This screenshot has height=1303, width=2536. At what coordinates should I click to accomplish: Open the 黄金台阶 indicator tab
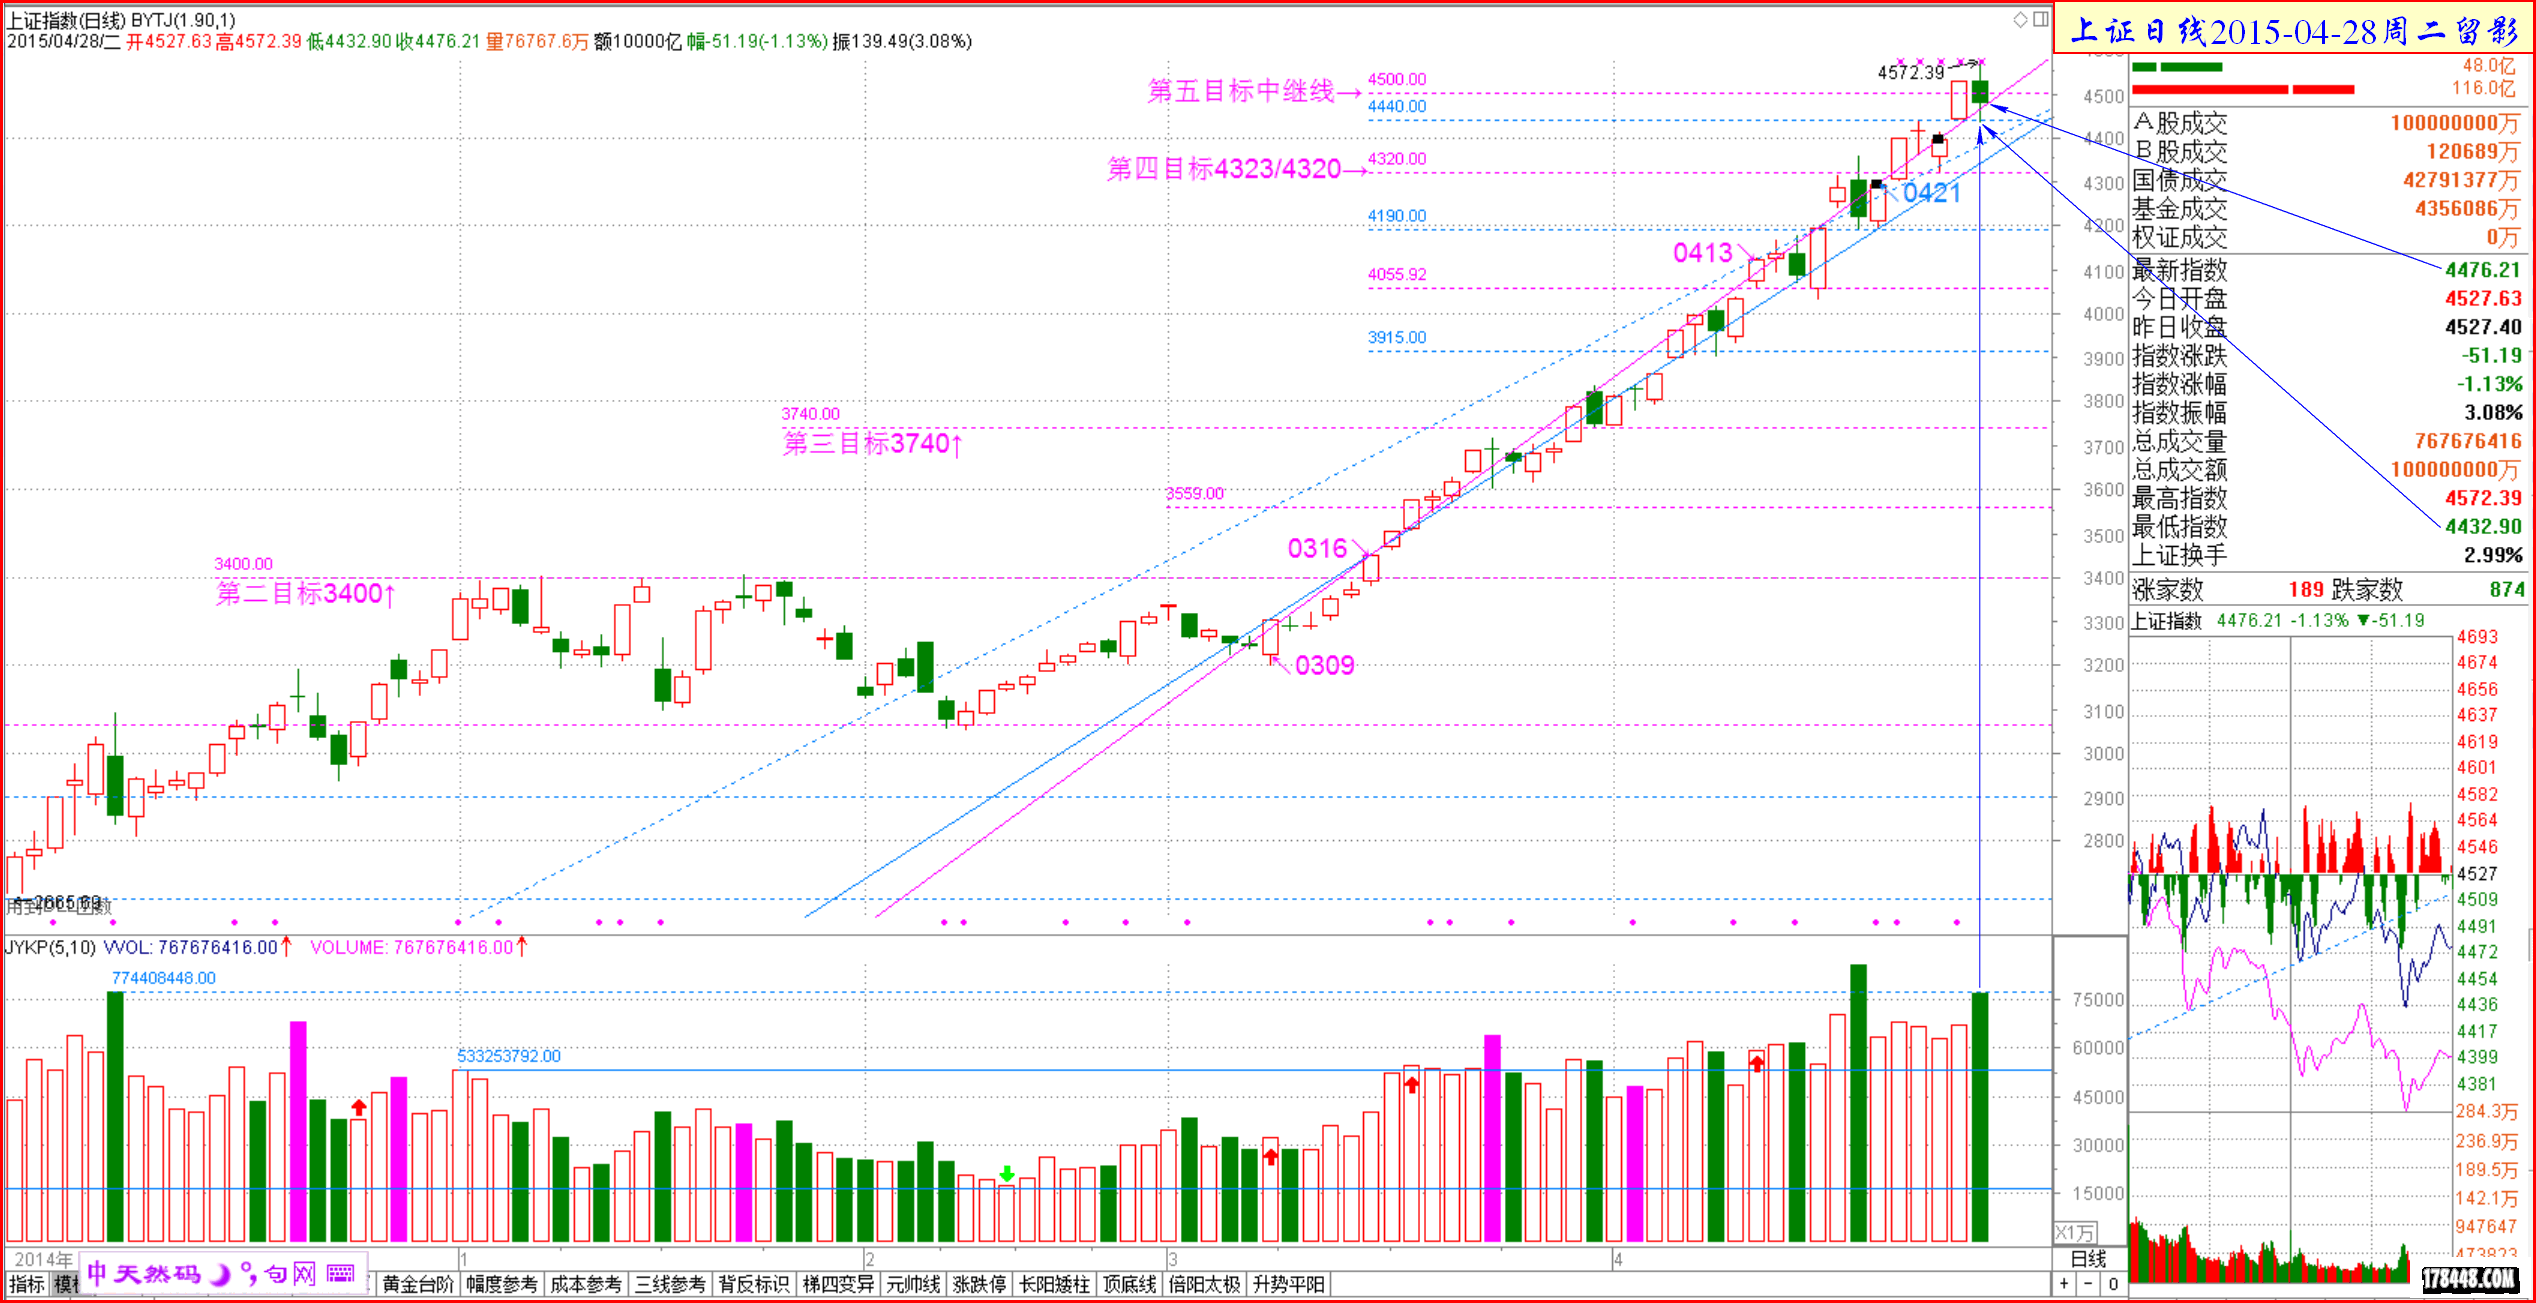(x=418, y=1284)
